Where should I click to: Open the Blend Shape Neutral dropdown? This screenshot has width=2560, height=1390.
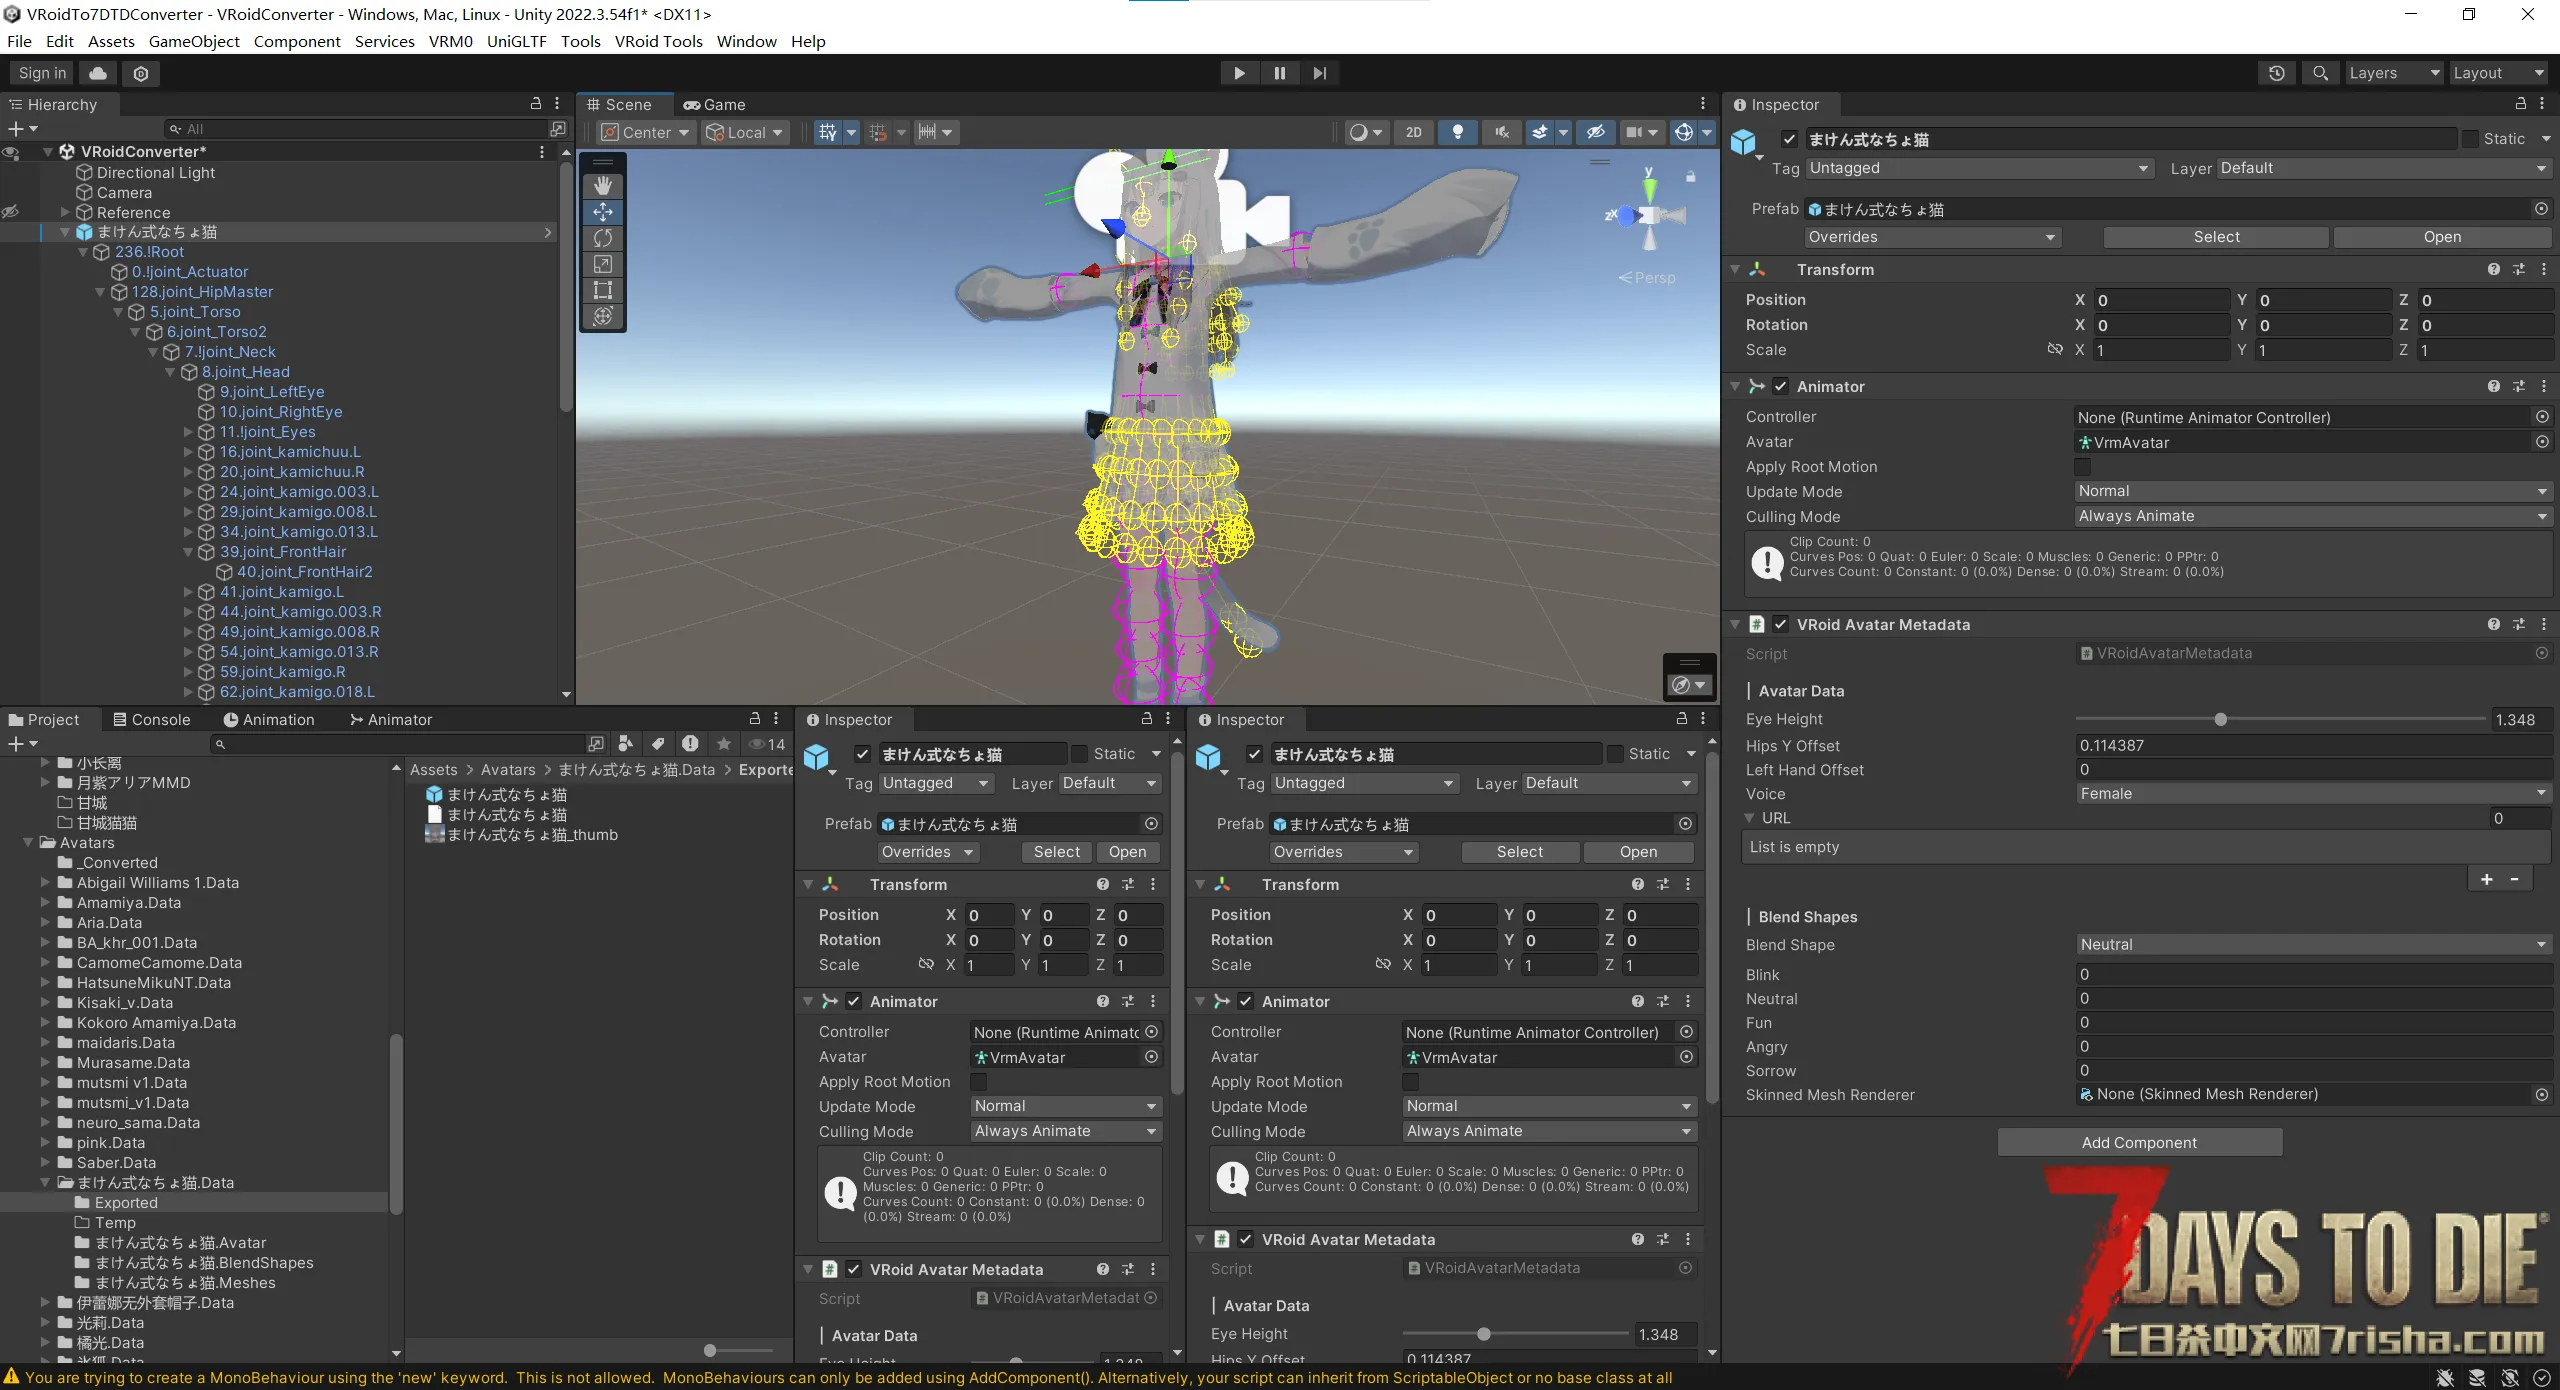pos(2313,944)
